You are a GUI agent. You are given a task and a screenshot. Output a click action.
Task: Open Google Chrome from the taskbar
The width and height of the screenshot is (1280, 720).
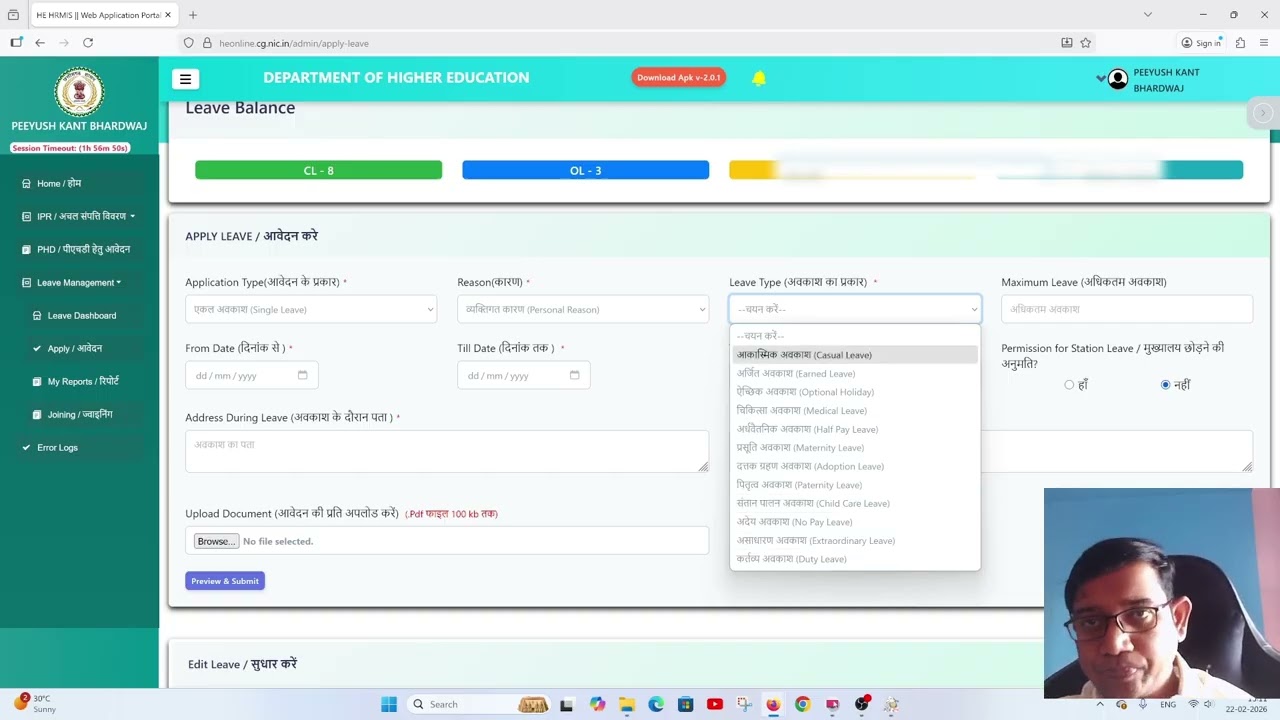coord(802,704)
